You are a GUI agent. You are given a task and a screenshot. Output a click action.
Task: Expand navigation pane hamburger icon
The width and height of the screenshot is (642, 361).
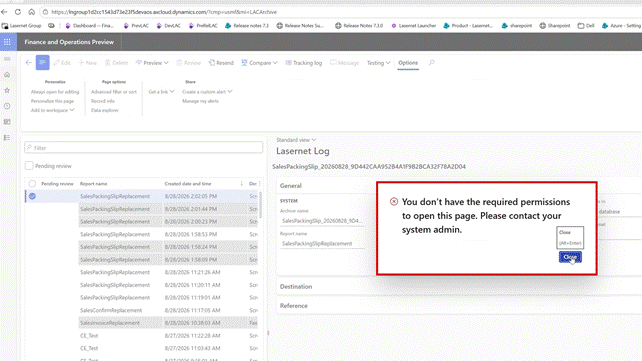coord(7,59)
